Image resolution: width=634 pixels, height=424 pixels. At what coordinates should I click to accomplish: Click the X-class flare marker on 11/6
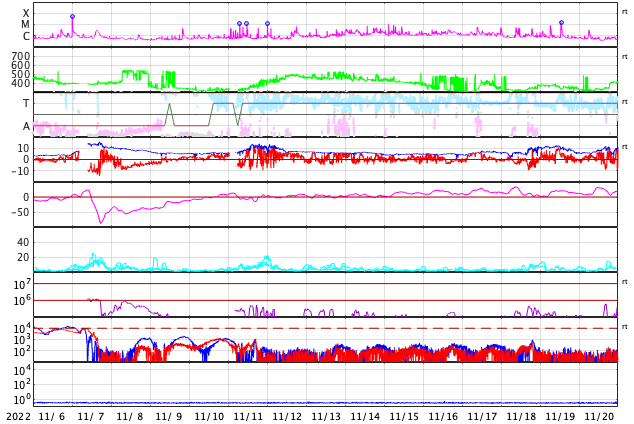click(x=72, y=17)
